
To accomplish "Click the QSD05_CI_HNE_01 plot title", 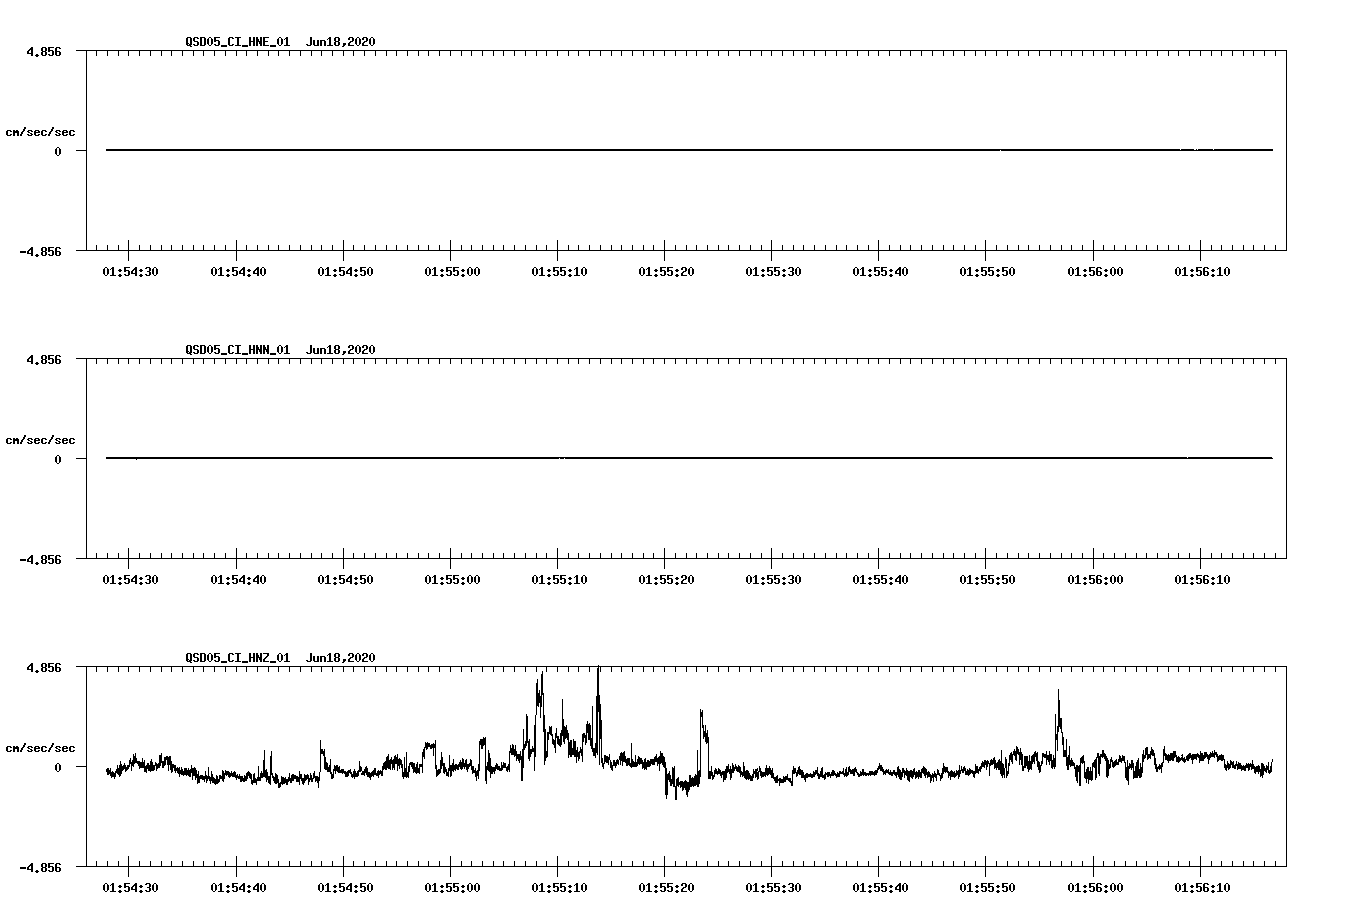I will (x=281, y=42).
